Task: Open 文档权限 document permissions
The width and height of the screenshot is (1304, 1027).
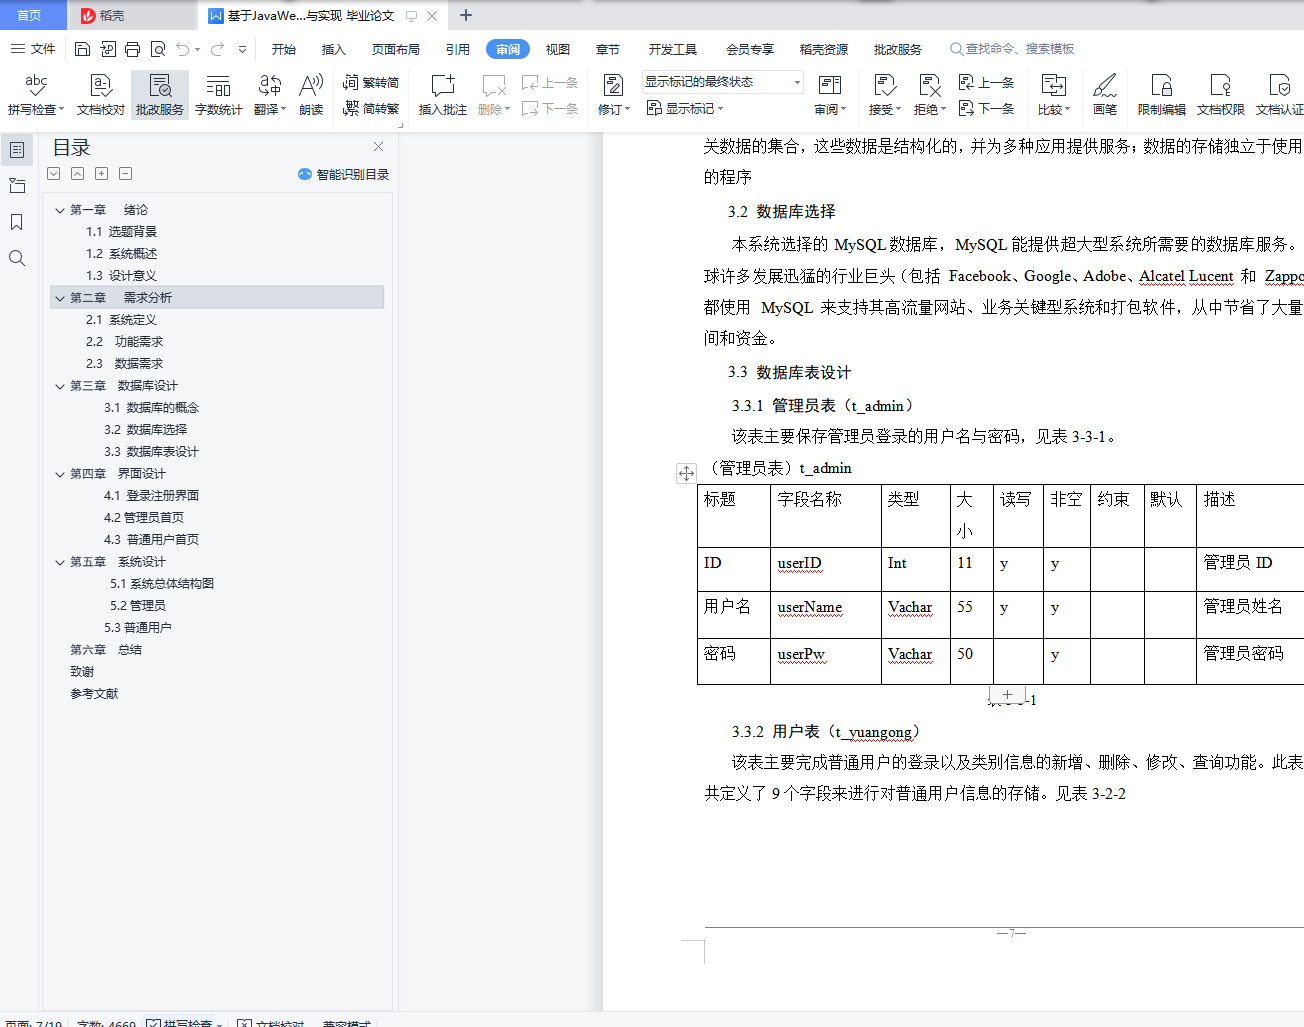Action: pos(1221,95)
